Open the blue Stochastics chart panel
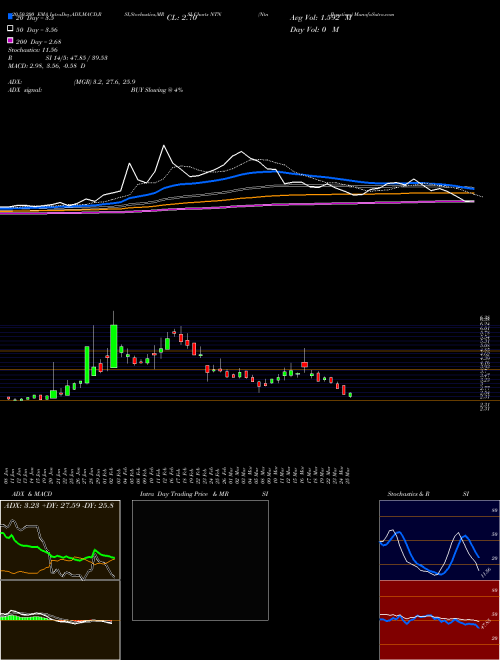This screenshot has width=500, height=660. [439, 540]
